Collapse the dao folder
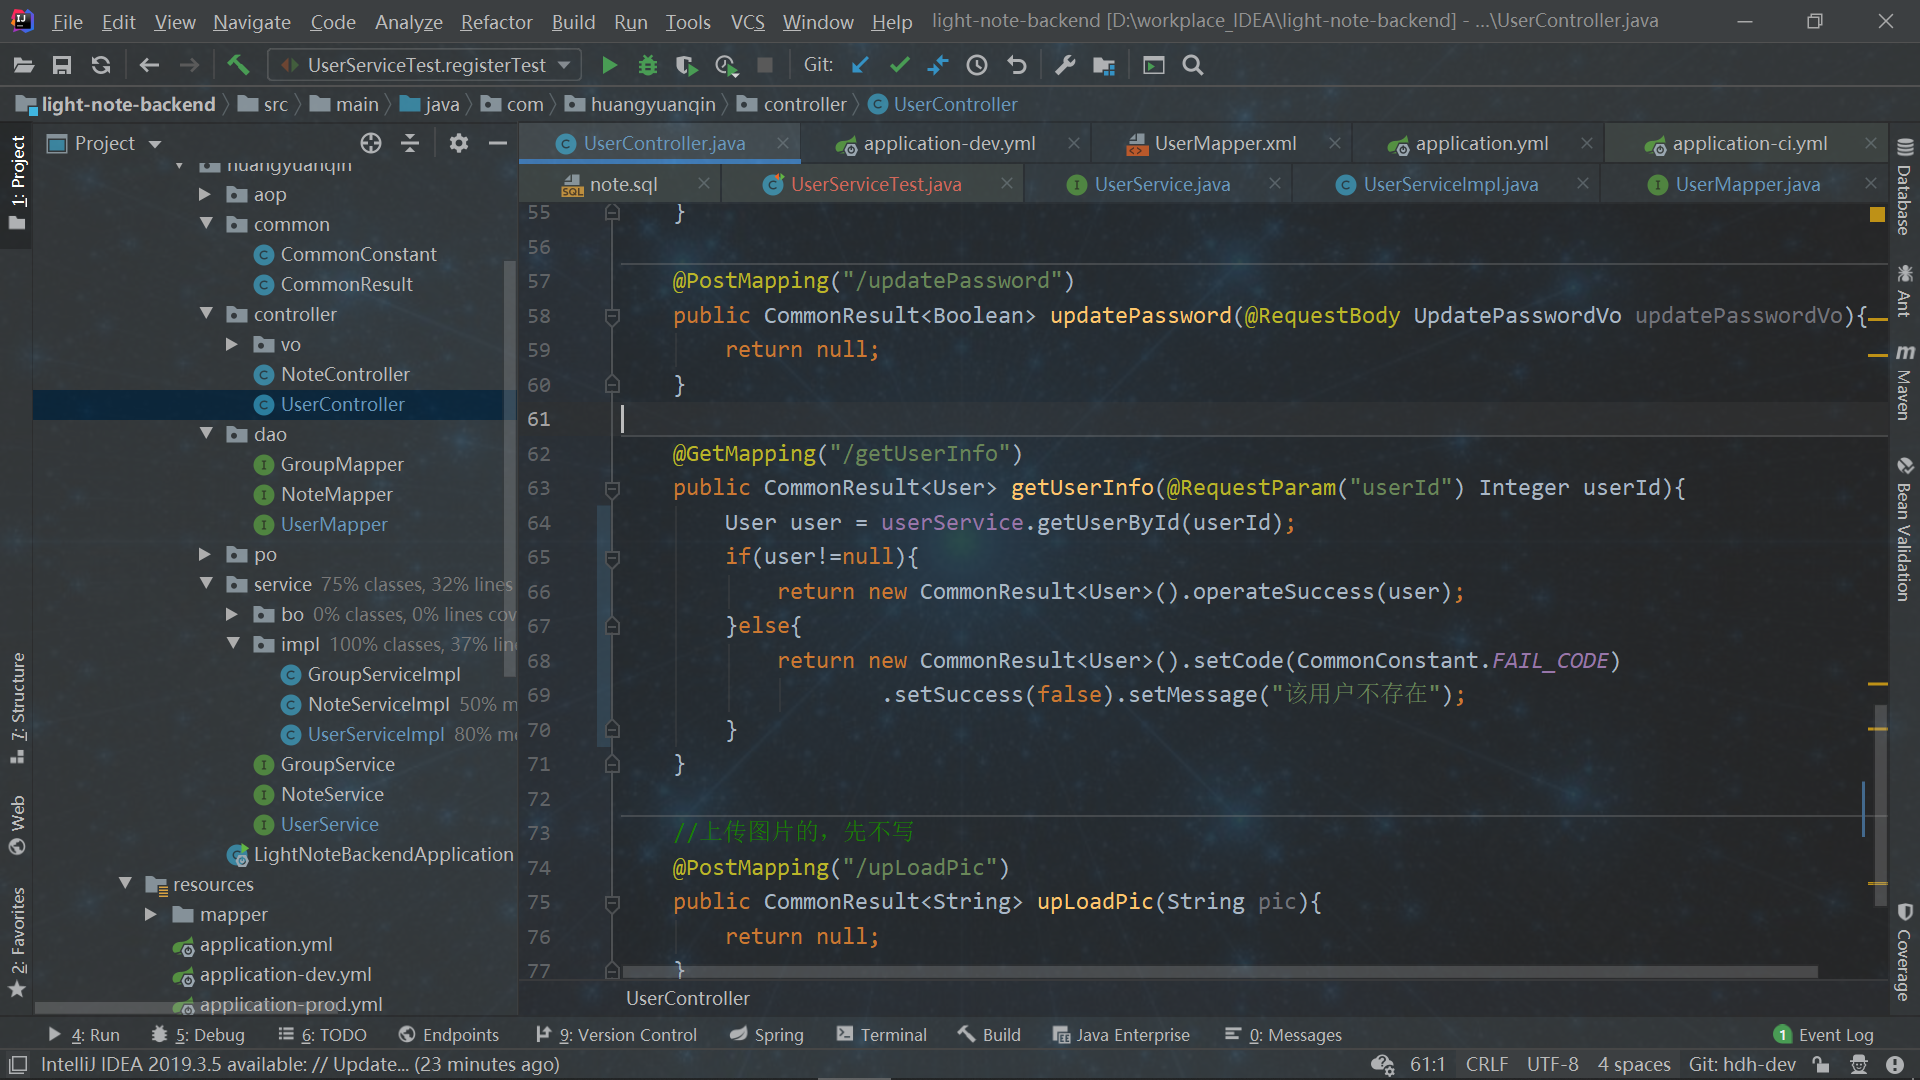This screenshot has height=1080, width=1920. click(x=206, y=434)
